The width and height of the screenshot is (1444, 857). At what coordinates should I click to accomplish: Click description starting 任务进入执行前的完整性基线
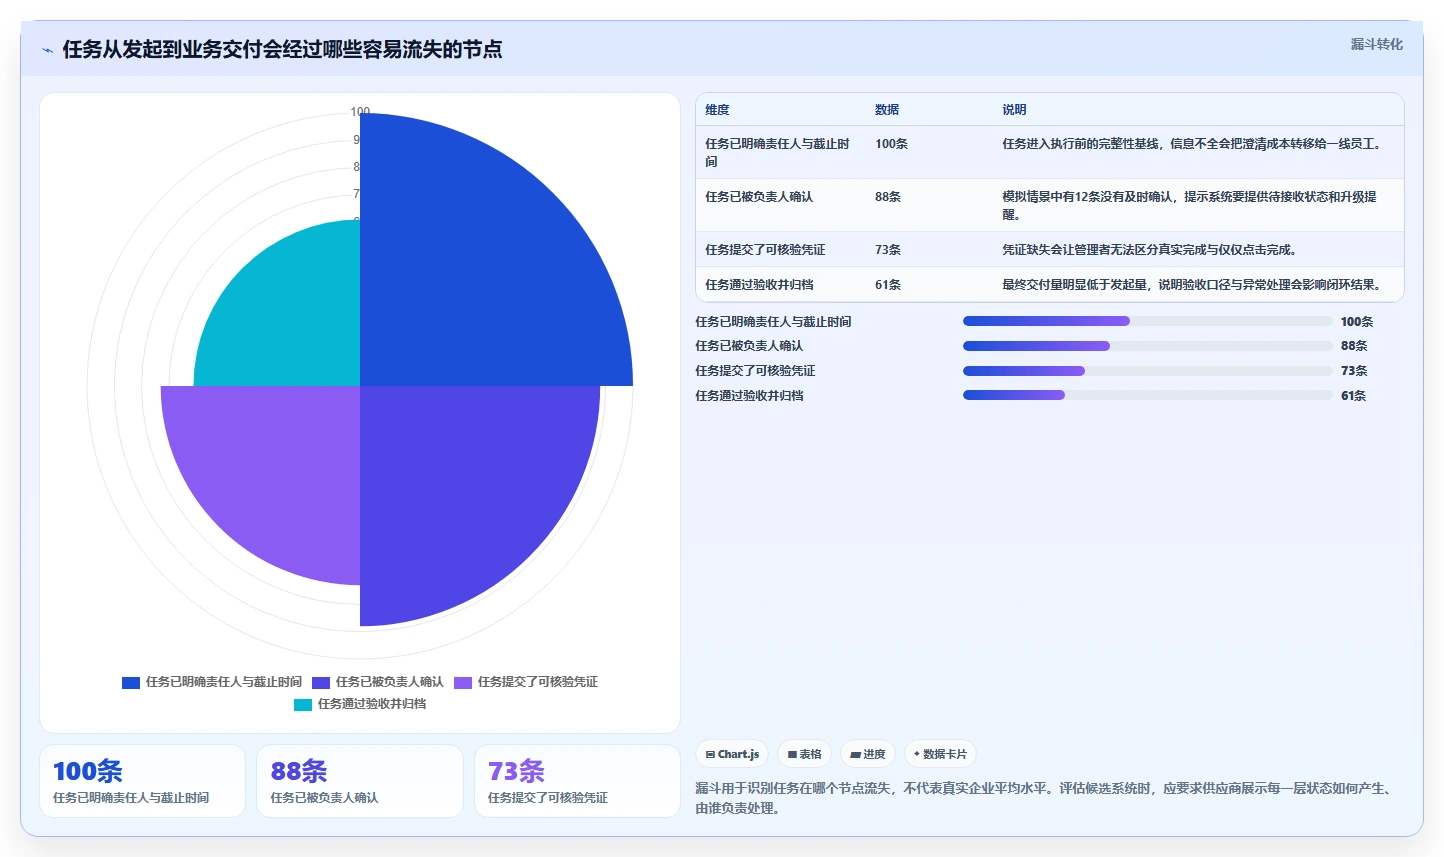click(x=1192, y=144)
